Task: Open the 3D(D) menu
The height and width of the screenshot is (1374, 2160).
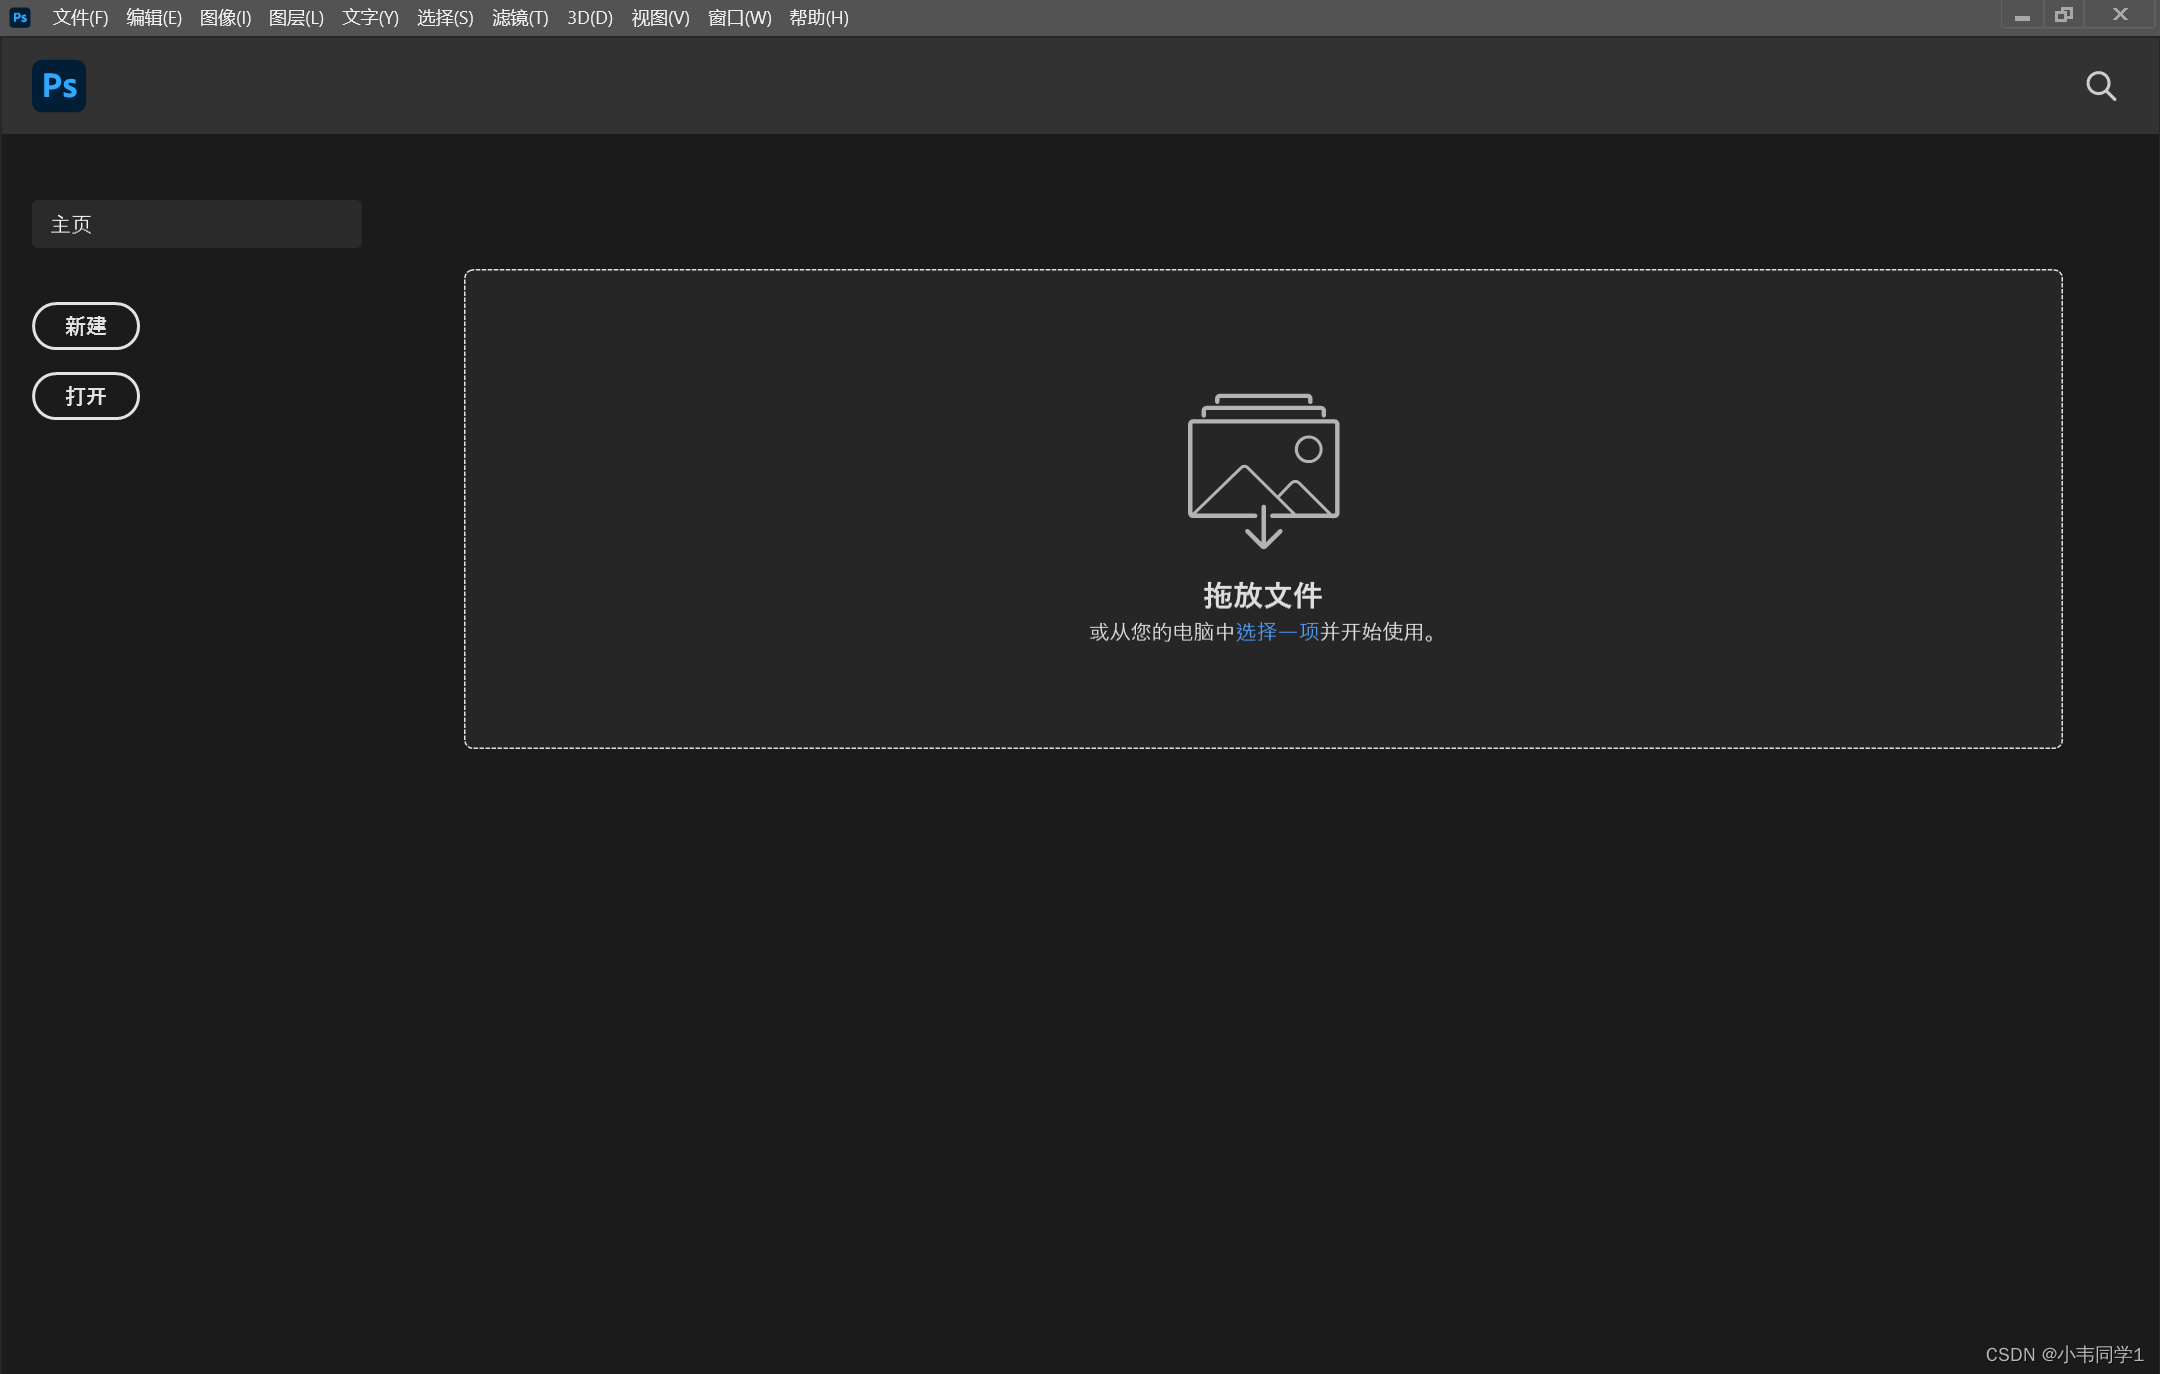Action: tap(590, 18)
